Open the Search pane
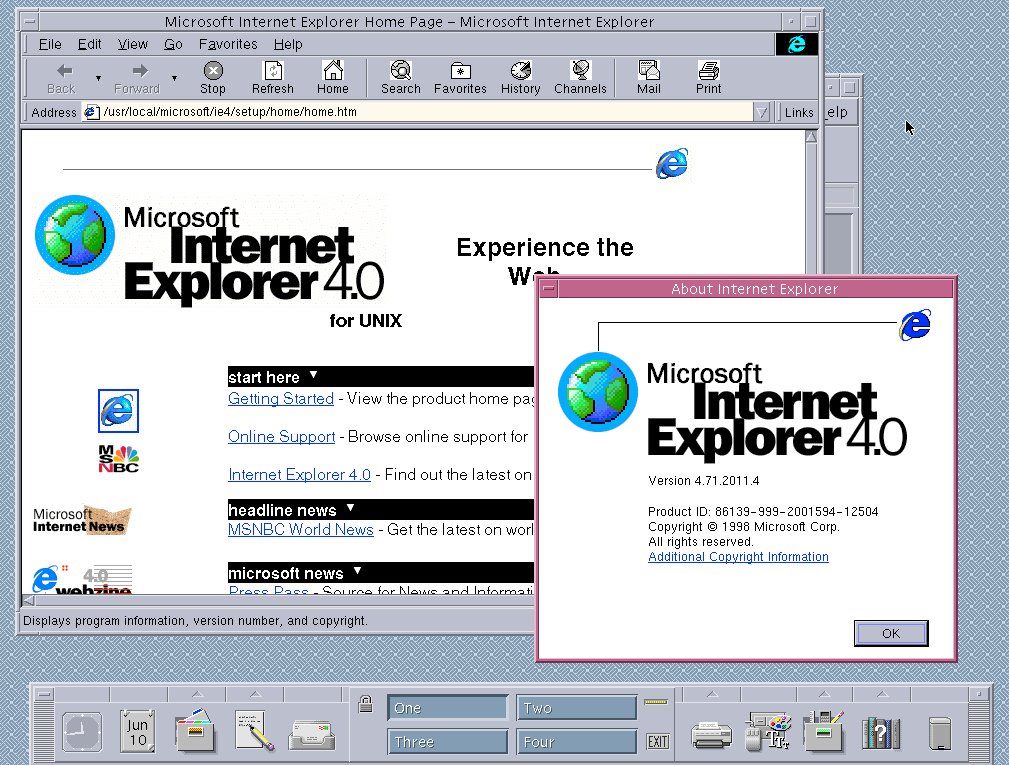The image size is (1009, 765). pos(400,78)
